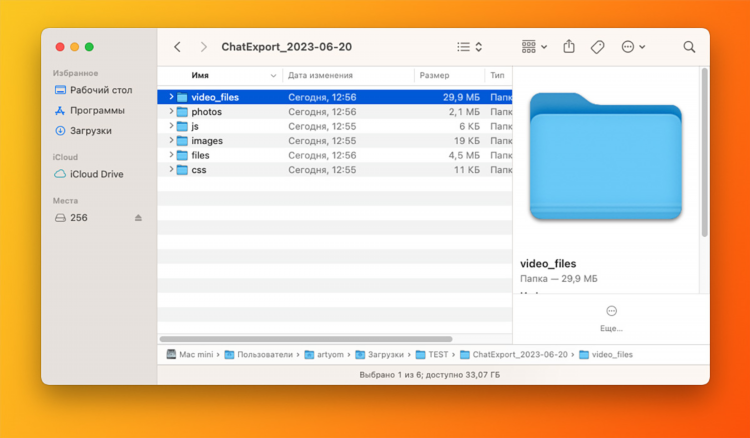The width and height of the screenshot is (750, 438).
Task: Go back with the left arrow button
Action: coord(177,47)
